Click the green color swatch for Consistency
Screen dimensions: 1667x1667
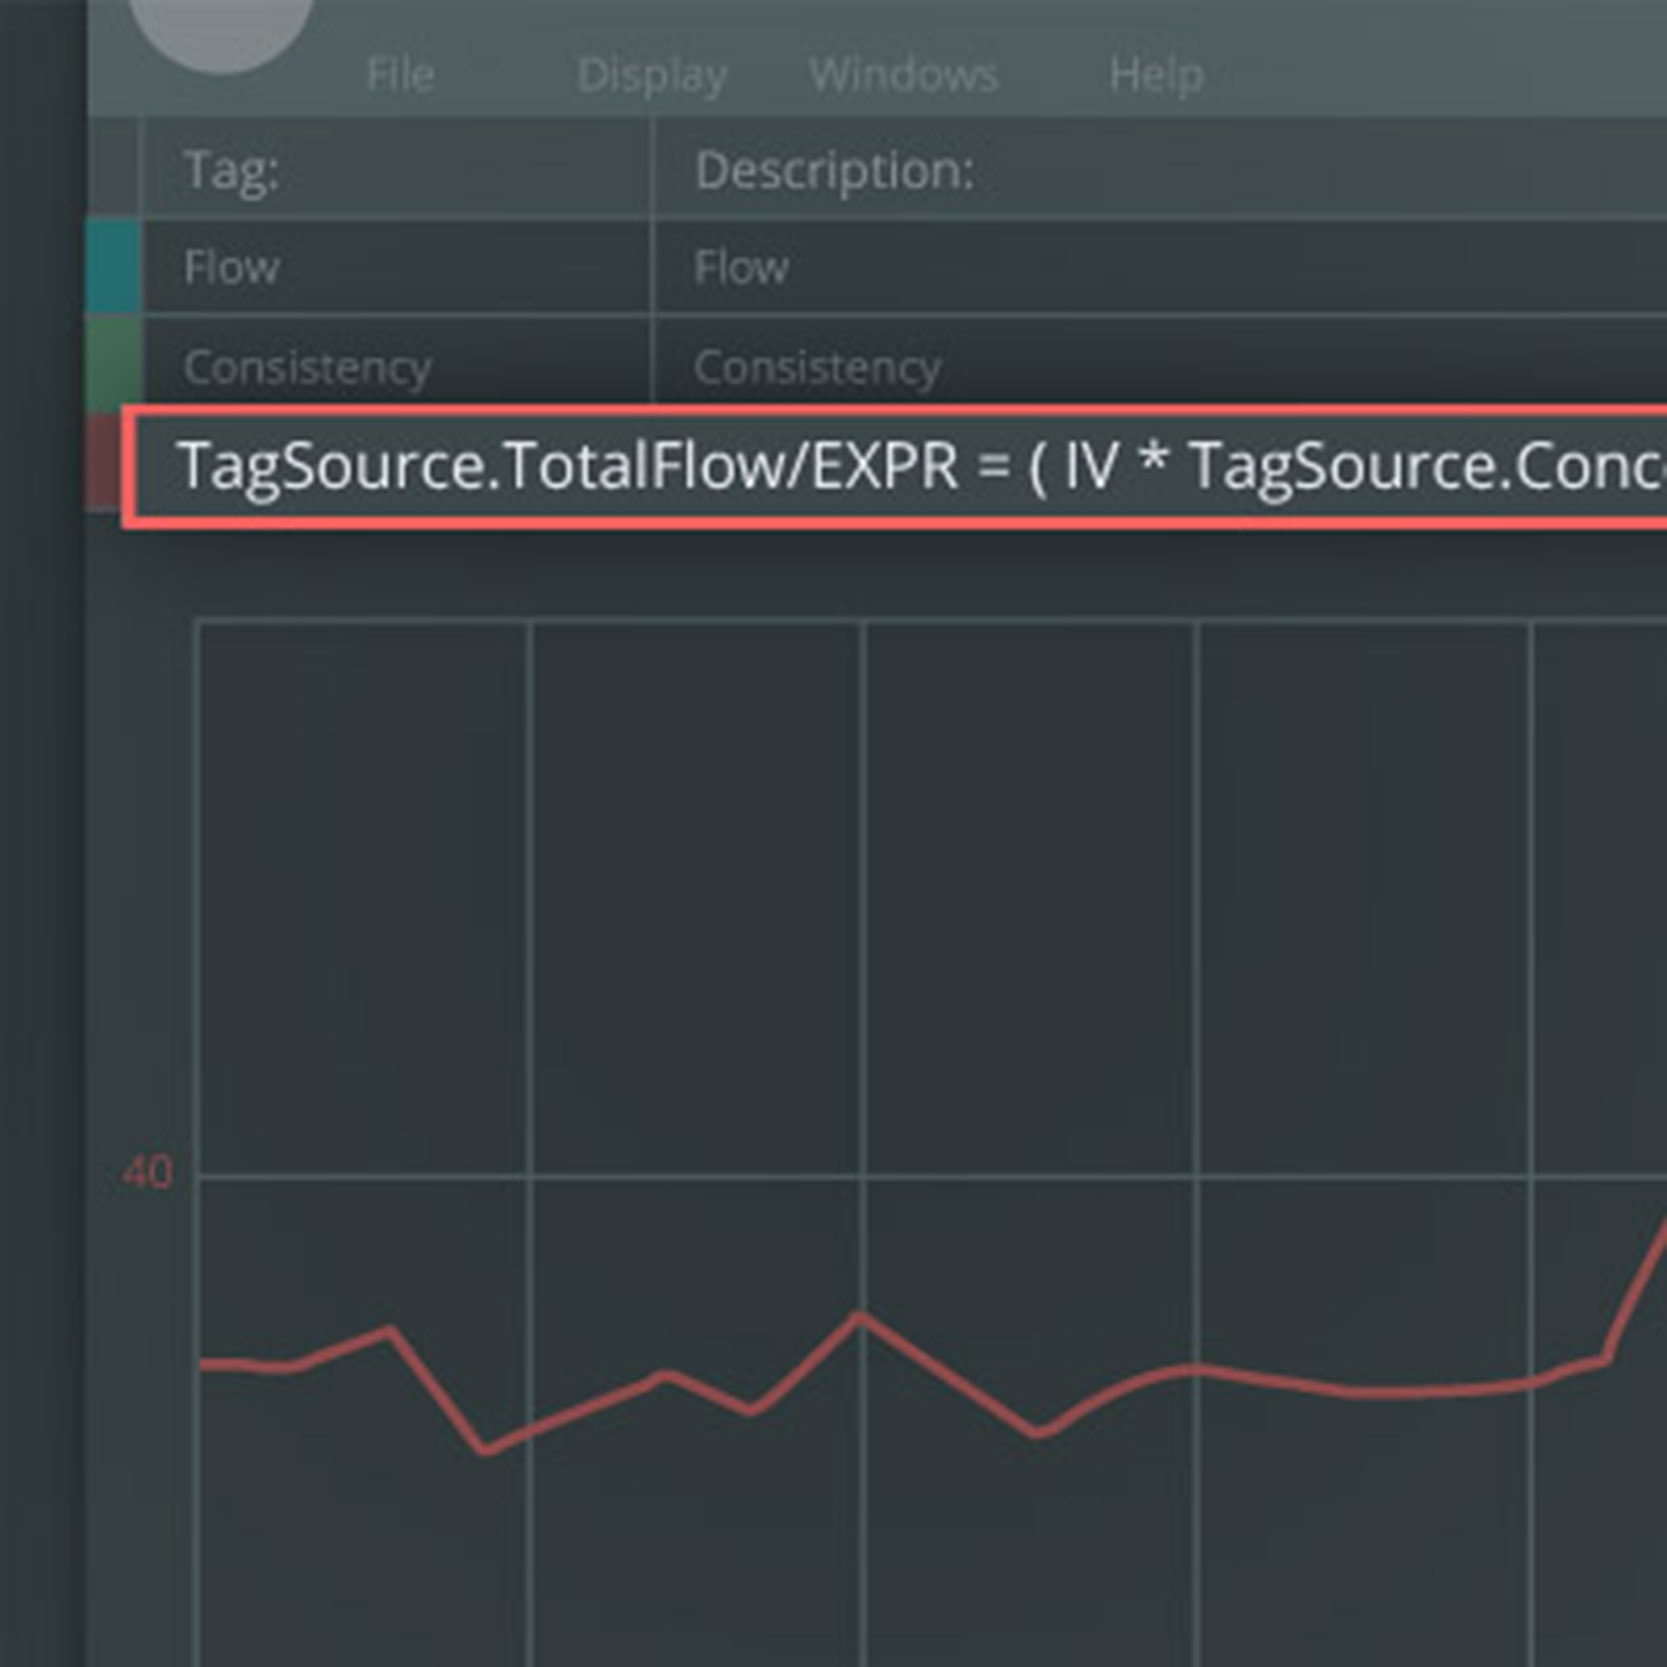click(114, 362)
